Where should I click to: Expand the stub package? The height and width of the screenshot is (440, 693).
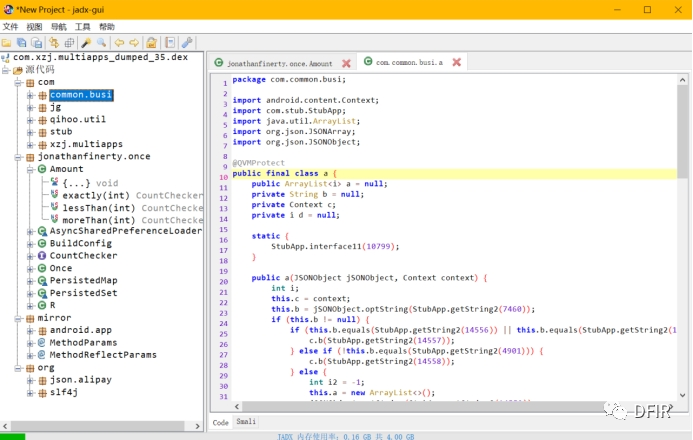click(x=30, y=132)
